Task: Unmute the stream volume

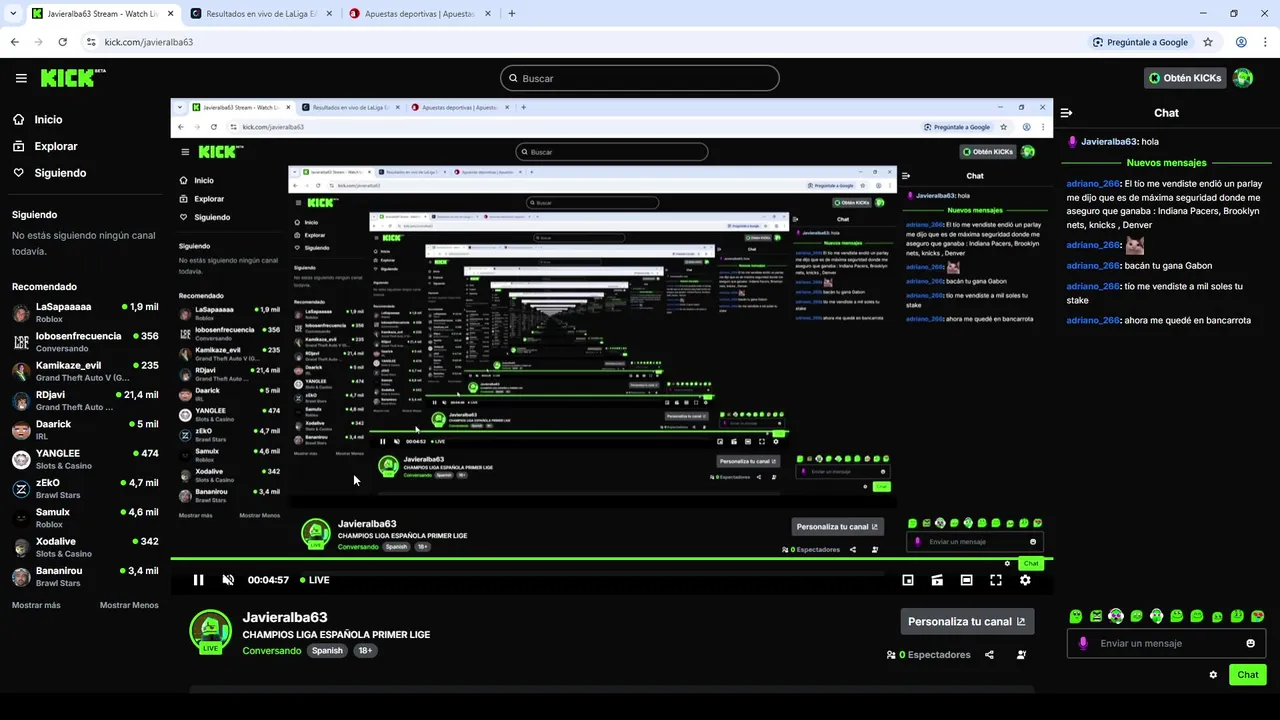Action: coord(228,580)
